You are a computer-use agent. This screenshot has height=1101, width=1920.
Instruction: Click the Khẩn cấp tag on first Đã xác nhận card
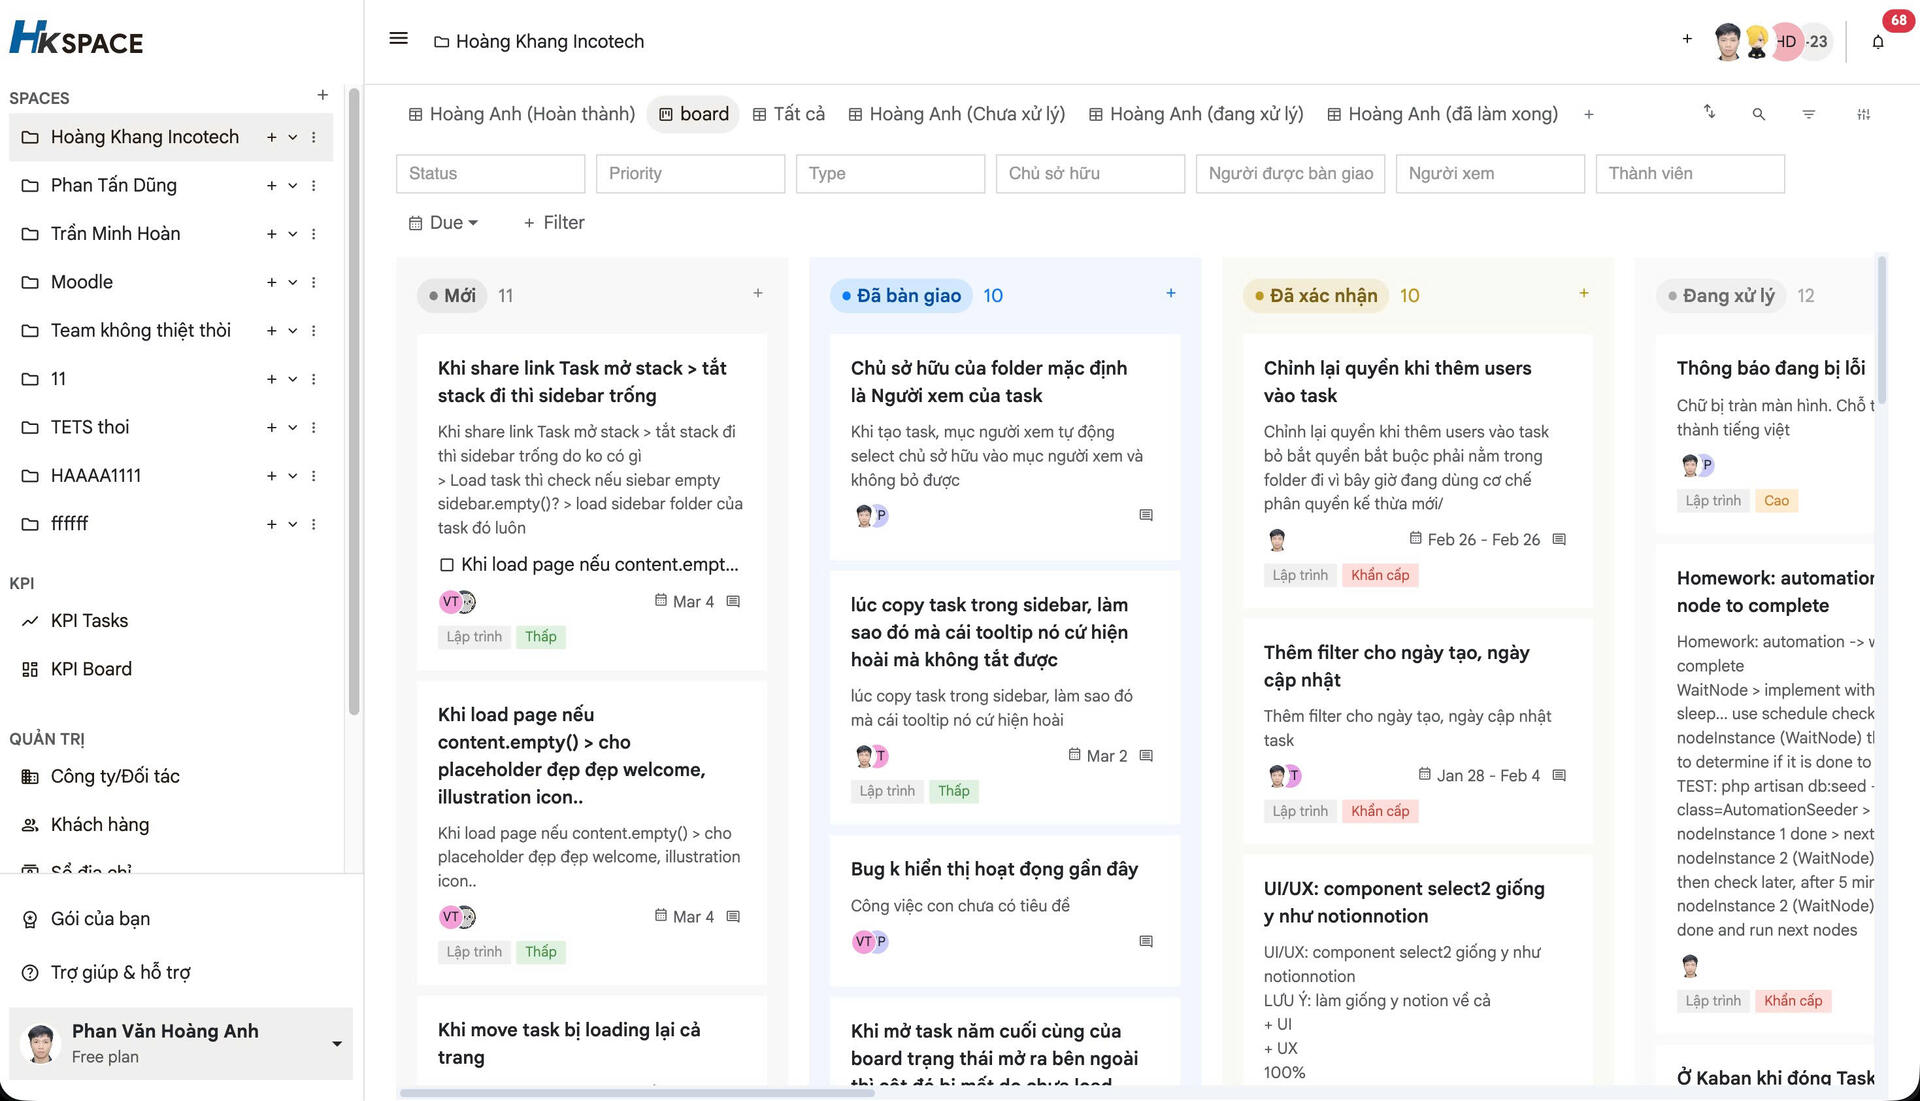pos(1379,575)
